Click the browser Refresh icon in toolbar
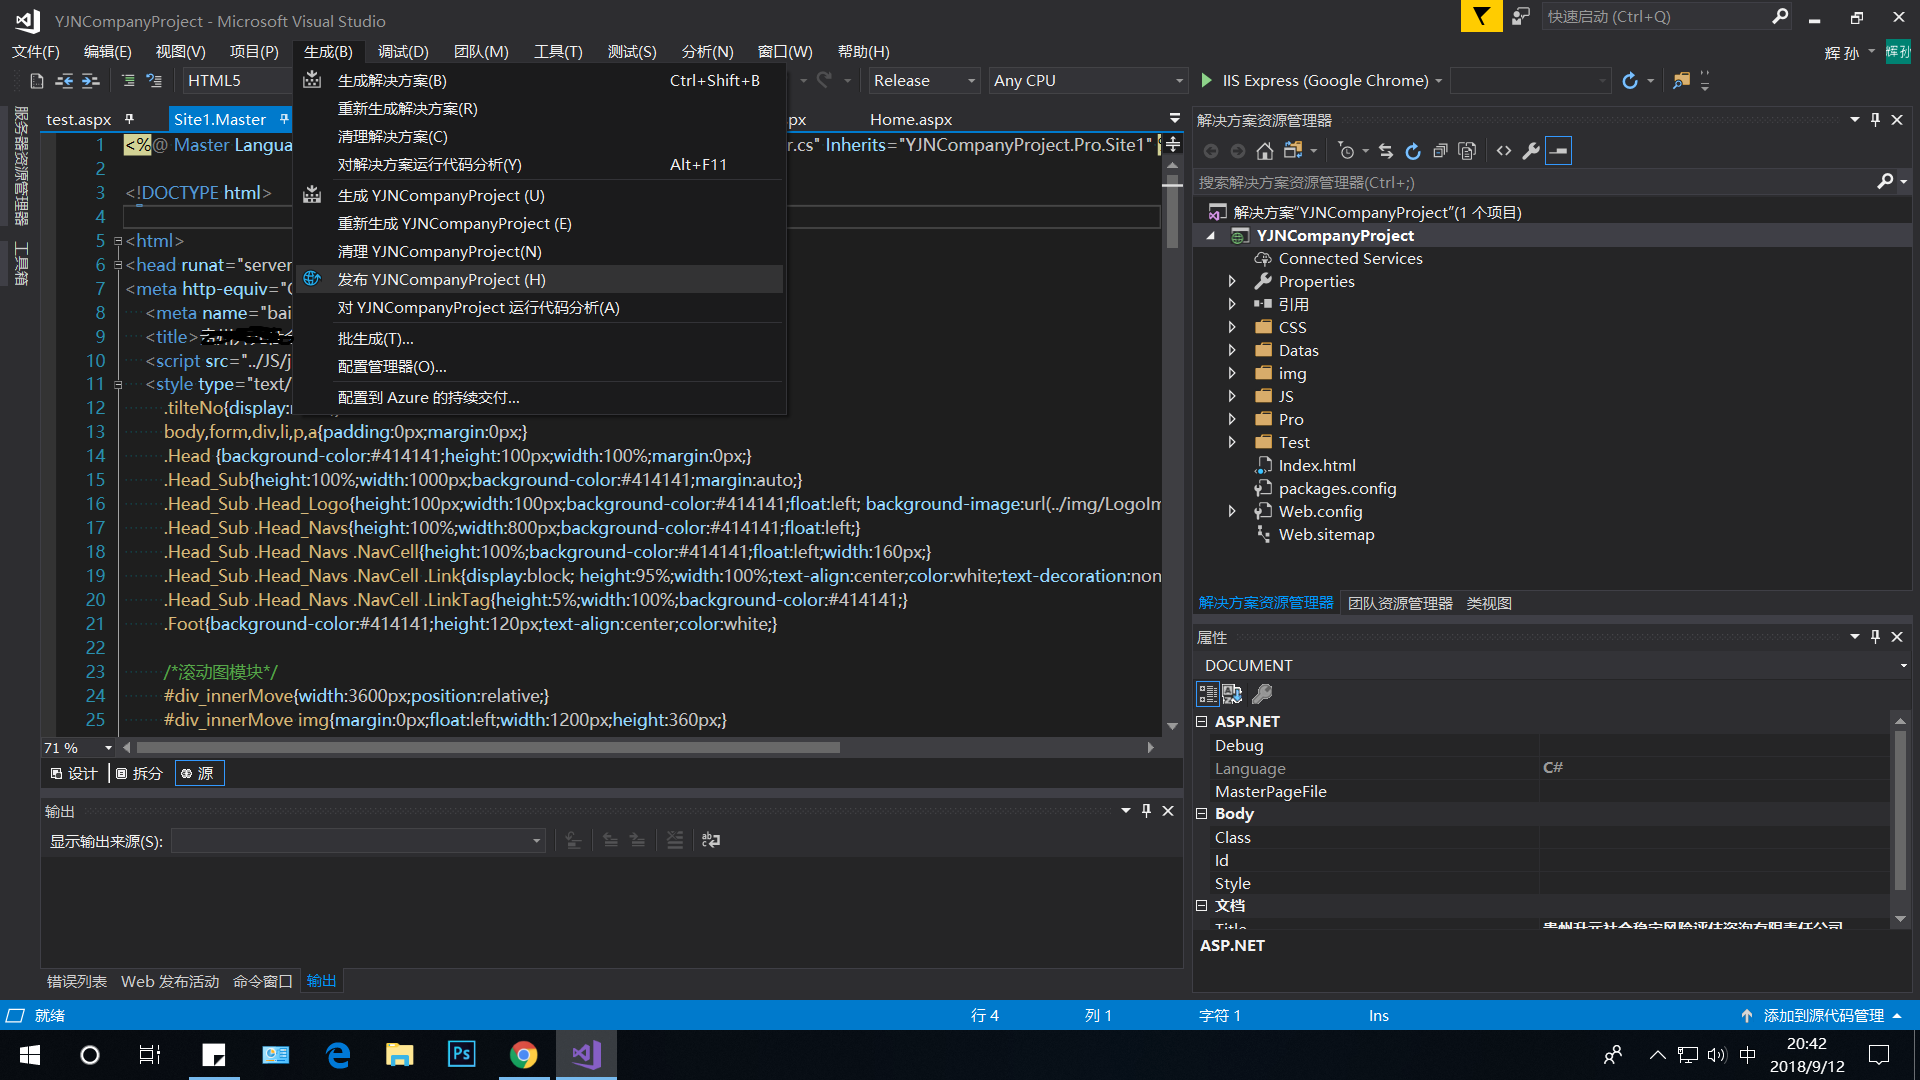This screenshot has height=1080, width=1920. coord(1630,81)
